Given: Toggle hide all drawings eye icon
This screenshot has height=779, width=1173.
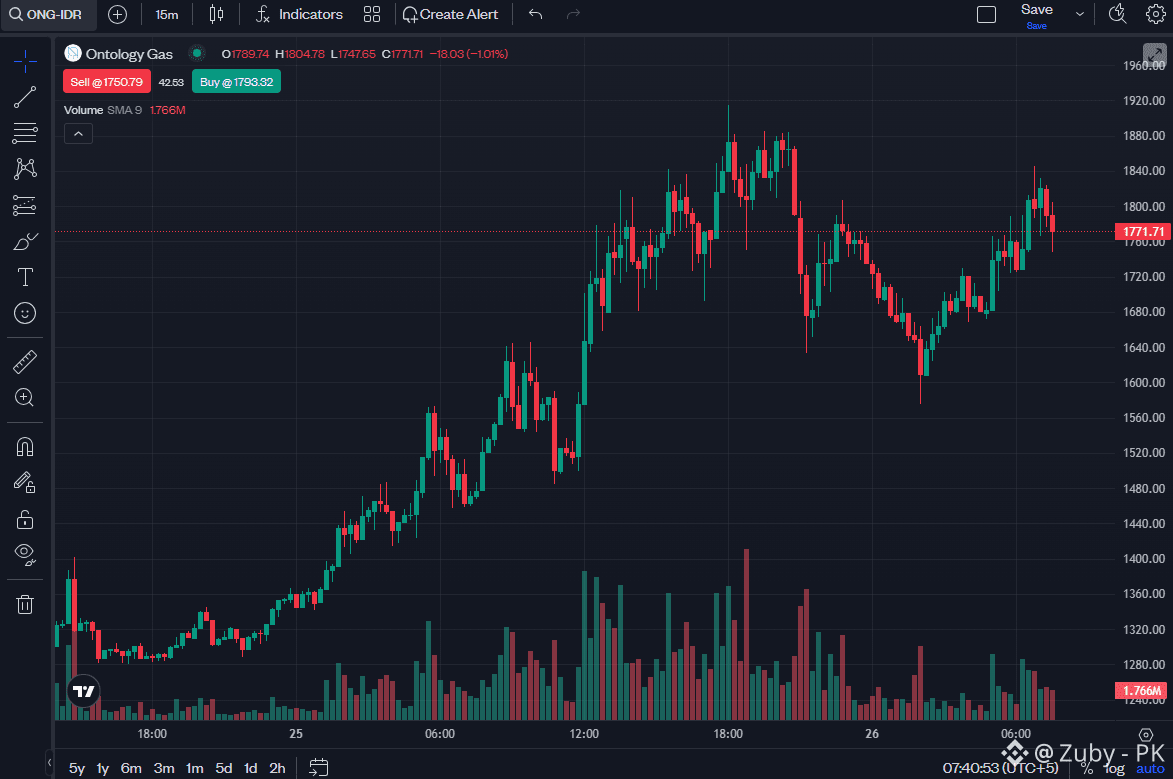Looking at the screenshot, I should coord(25,555).
